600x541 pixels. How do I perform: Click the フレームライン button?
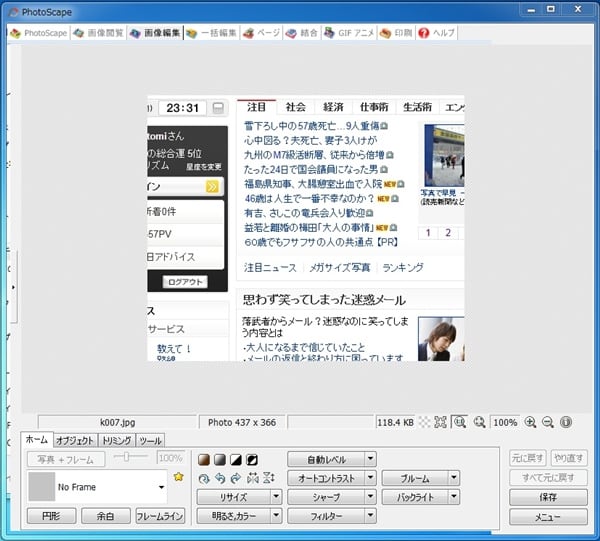pos(159,517)
